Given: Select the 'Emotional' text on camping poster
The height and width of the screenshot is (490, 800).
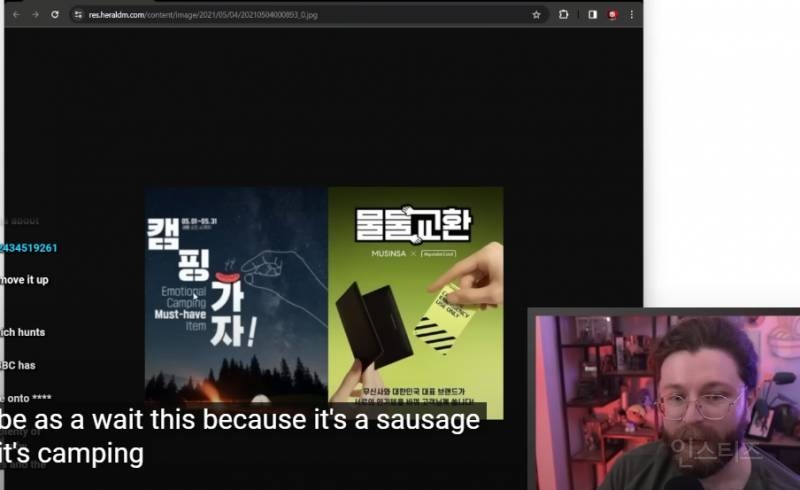Looking at the screenshot, I should click(184, 291).
